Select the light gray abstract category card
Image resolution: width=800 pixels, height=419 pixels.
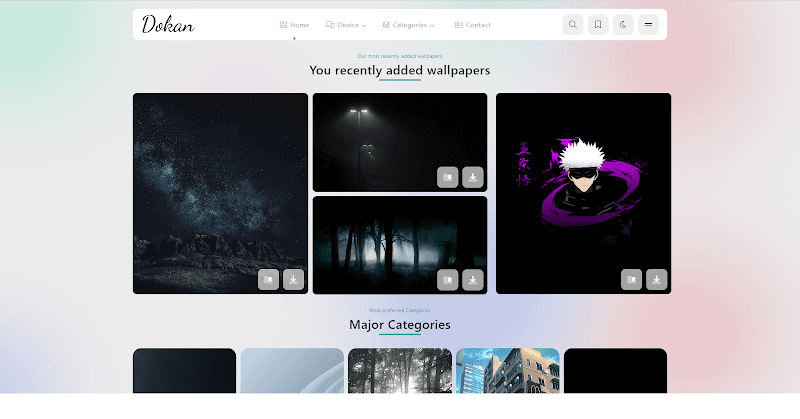[x=292, y=371]
